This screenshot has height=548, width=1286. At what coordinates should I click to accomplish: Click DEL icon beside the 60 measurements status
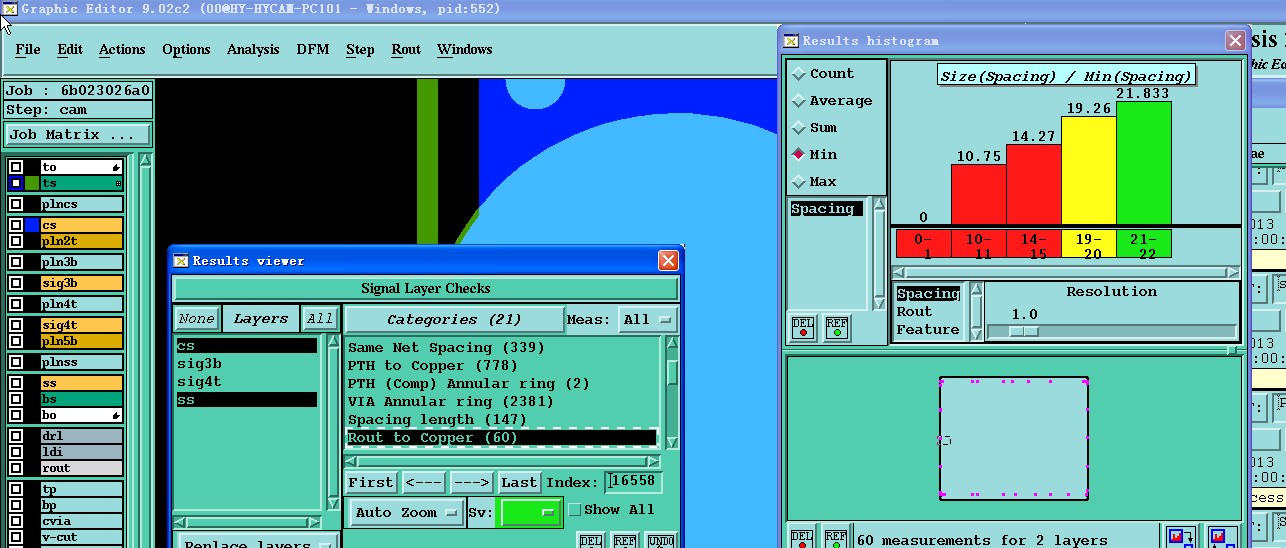[802, 538]
